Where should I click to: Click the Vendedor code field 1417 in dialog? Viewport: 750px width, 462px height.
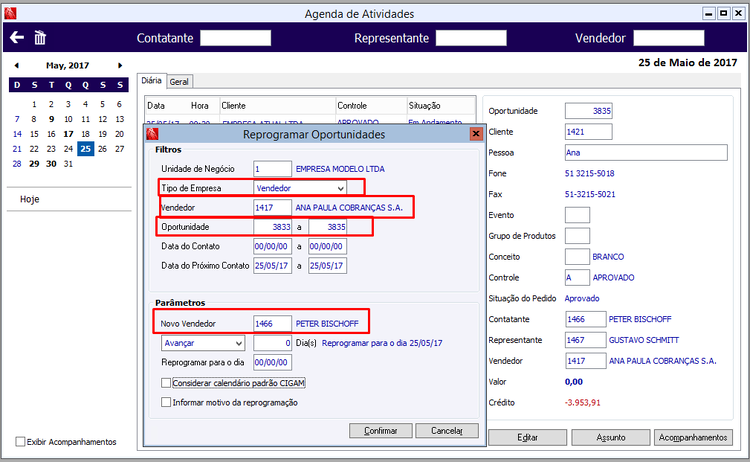click(x=272, y=208)
